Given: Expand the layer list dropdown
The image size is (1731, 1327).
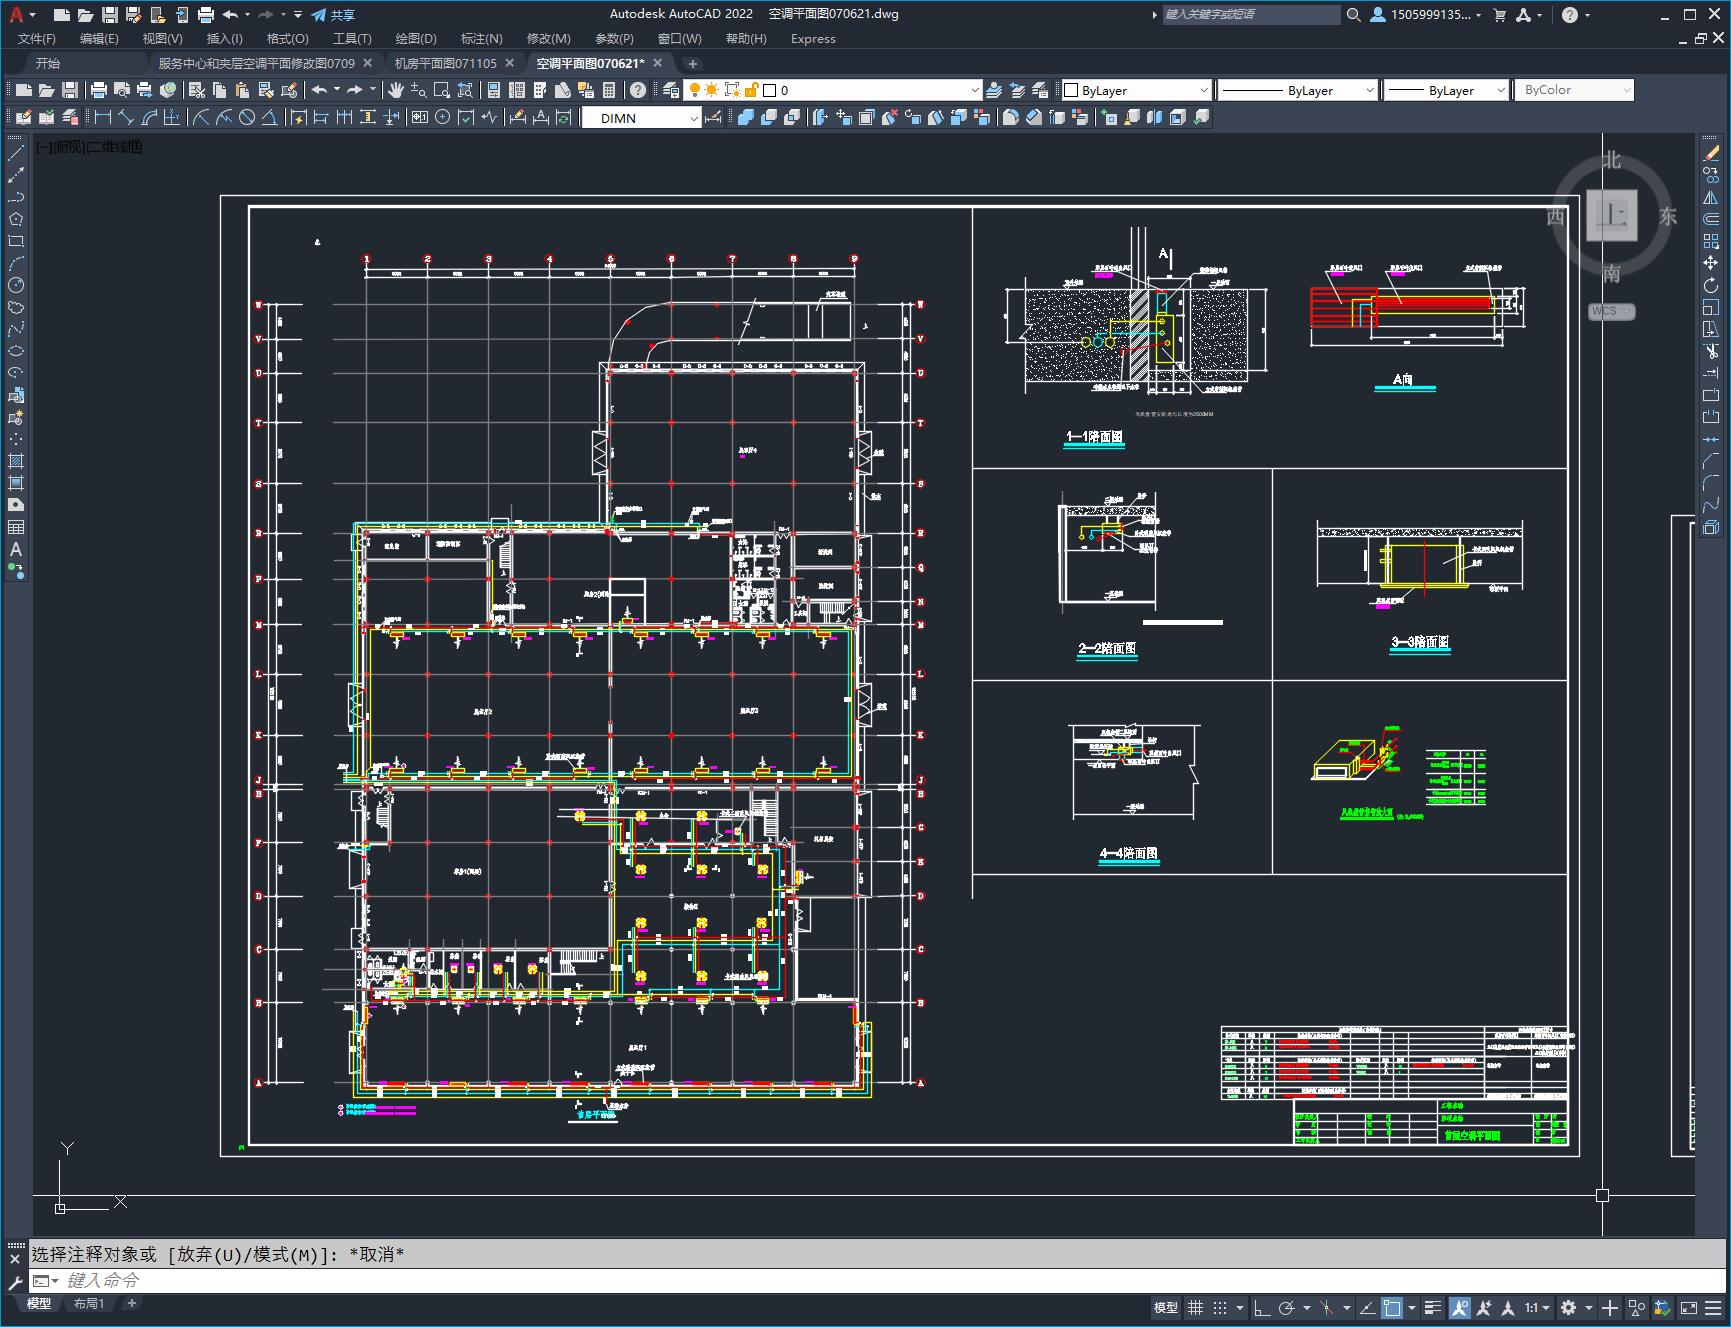Looking at the screenshot, I should (975, 90).
